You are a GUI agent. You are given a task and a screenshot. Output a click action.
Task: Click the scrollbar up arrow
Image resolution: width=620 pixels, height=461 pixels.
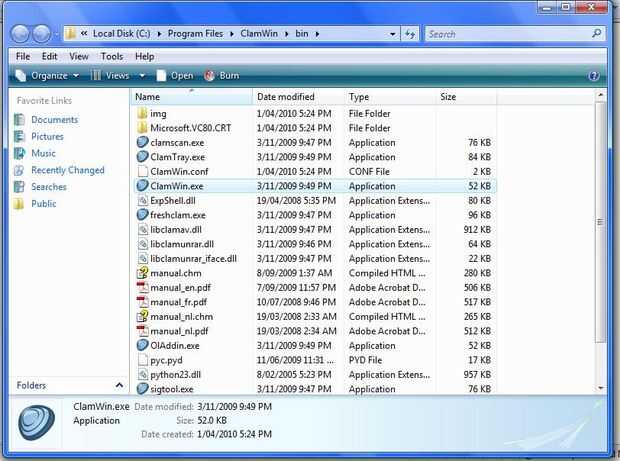pyautogui.click(x=601, y=95)
